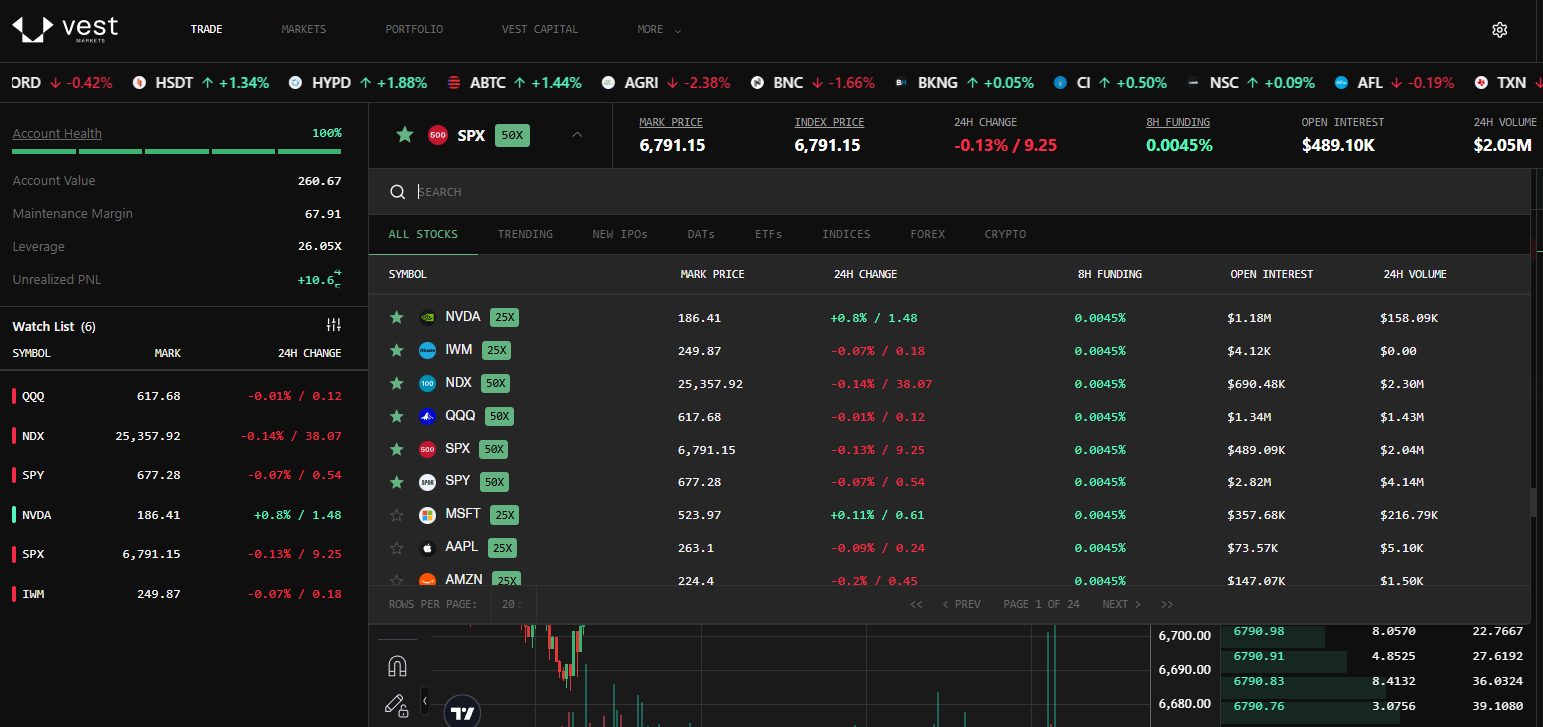Switch to the NEW IPOs tab

pos(620,234)
